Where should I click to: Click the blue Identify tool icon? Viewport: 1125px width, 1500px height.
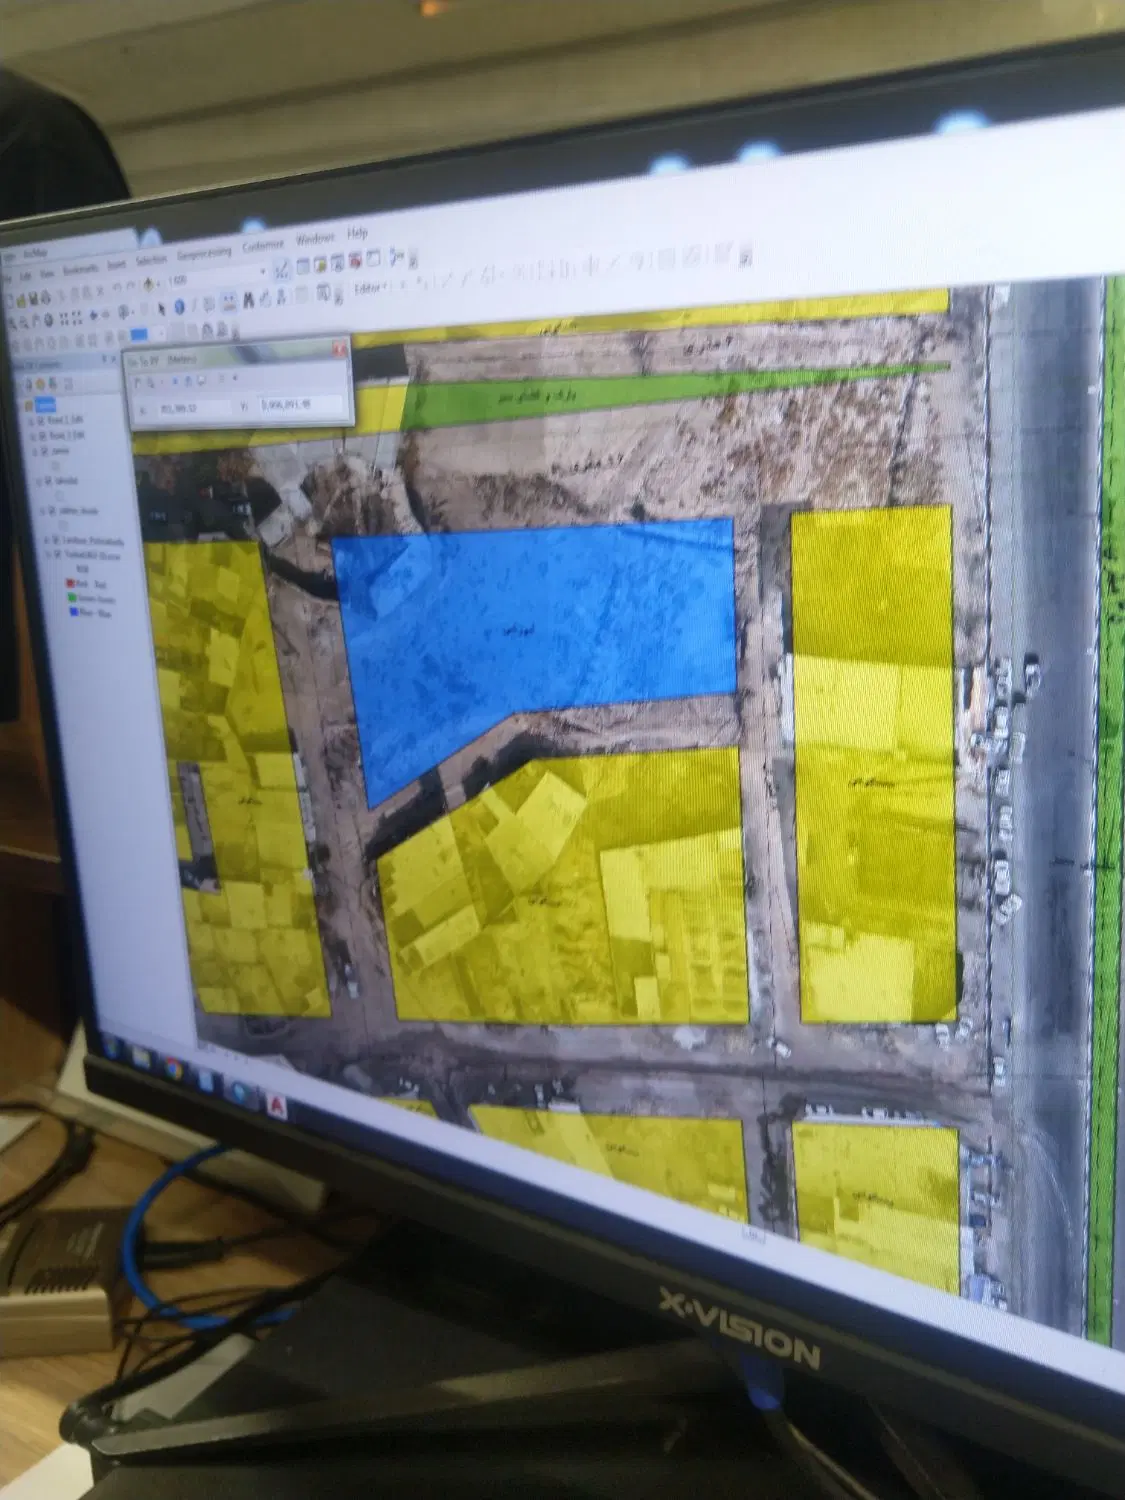[180, 306]
